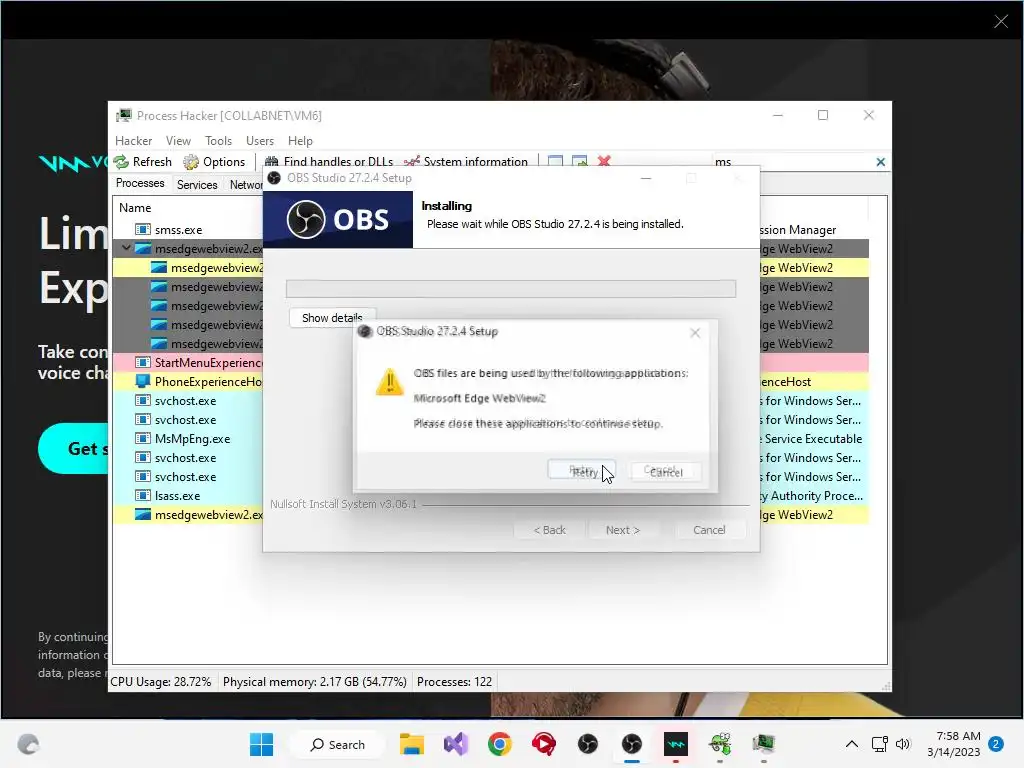Image resolution: width=1024 pixels, height=768 pixels.
Task: Click Processes: 122 in status bar
Action: pos(455,682)
